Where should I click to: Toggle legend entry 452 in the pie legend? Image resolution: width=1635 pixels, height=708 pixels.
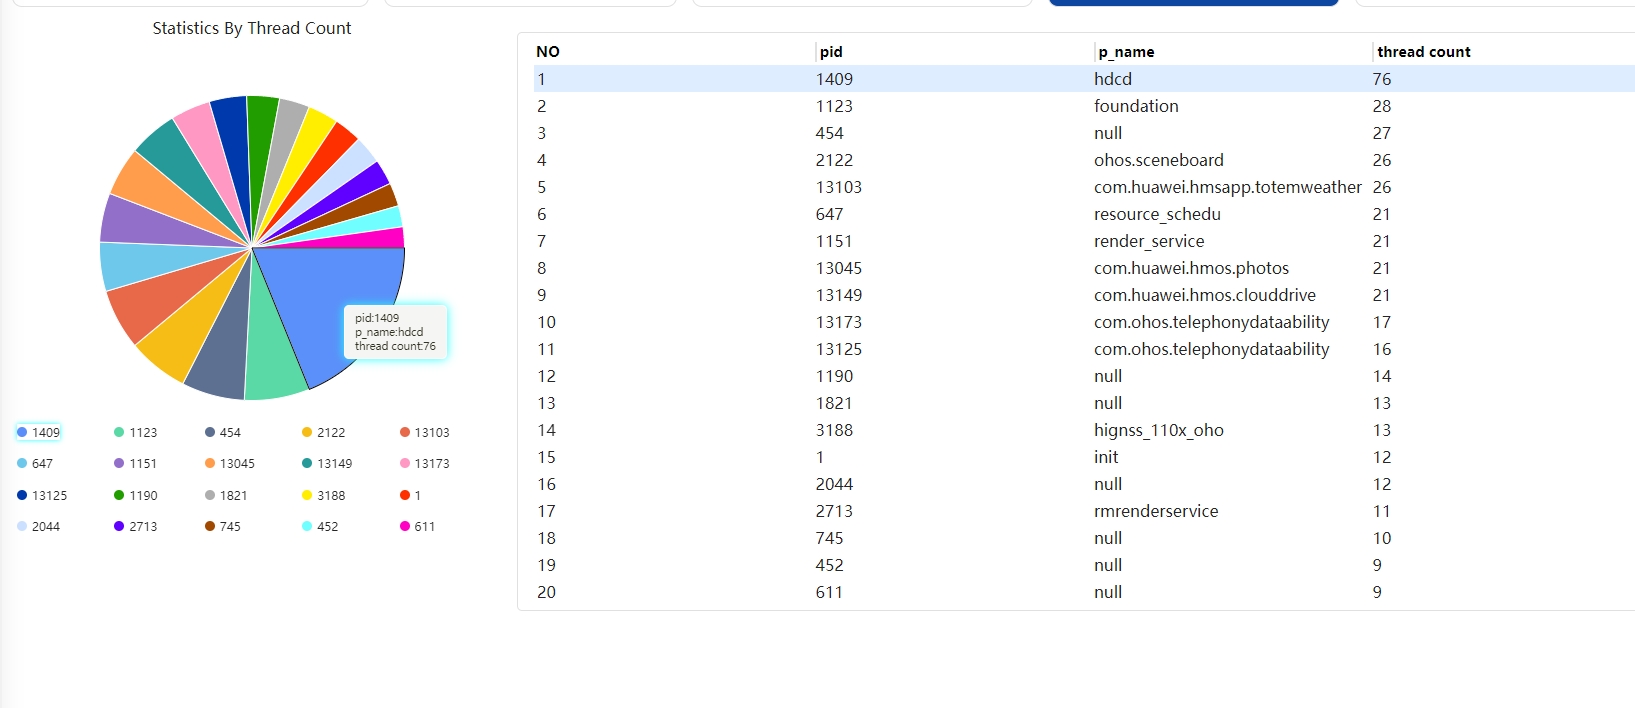[320, 526]
